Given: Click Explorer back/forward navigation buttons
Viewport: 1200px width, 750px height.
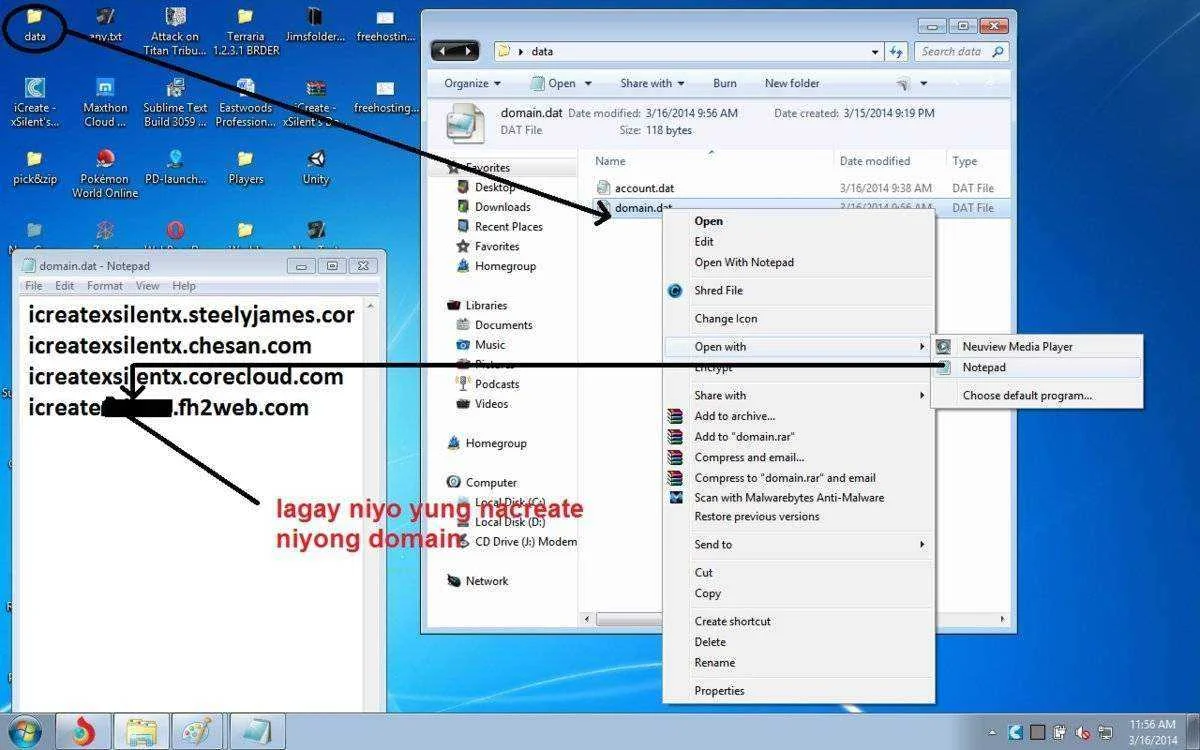Looking at the screenshot, I should pyautogui.click(x=455, y=51).
